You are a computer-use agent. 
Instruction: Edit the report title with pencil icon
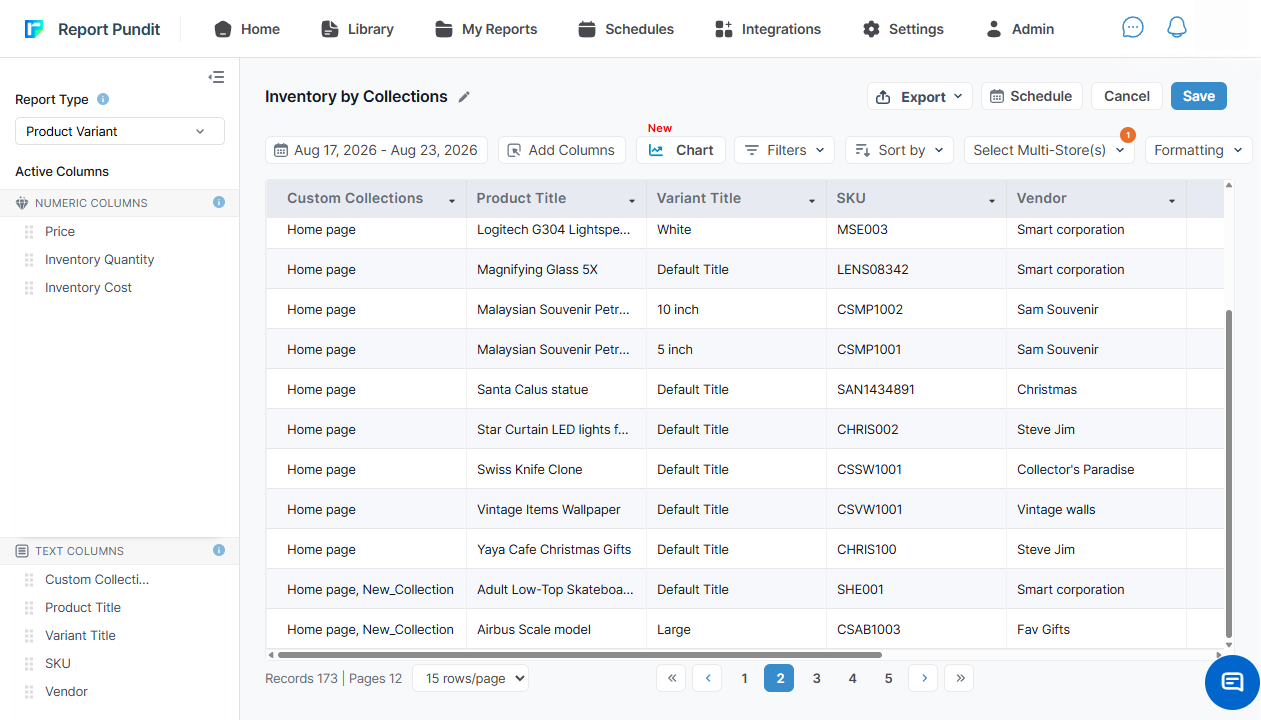[x=464, y=97]
